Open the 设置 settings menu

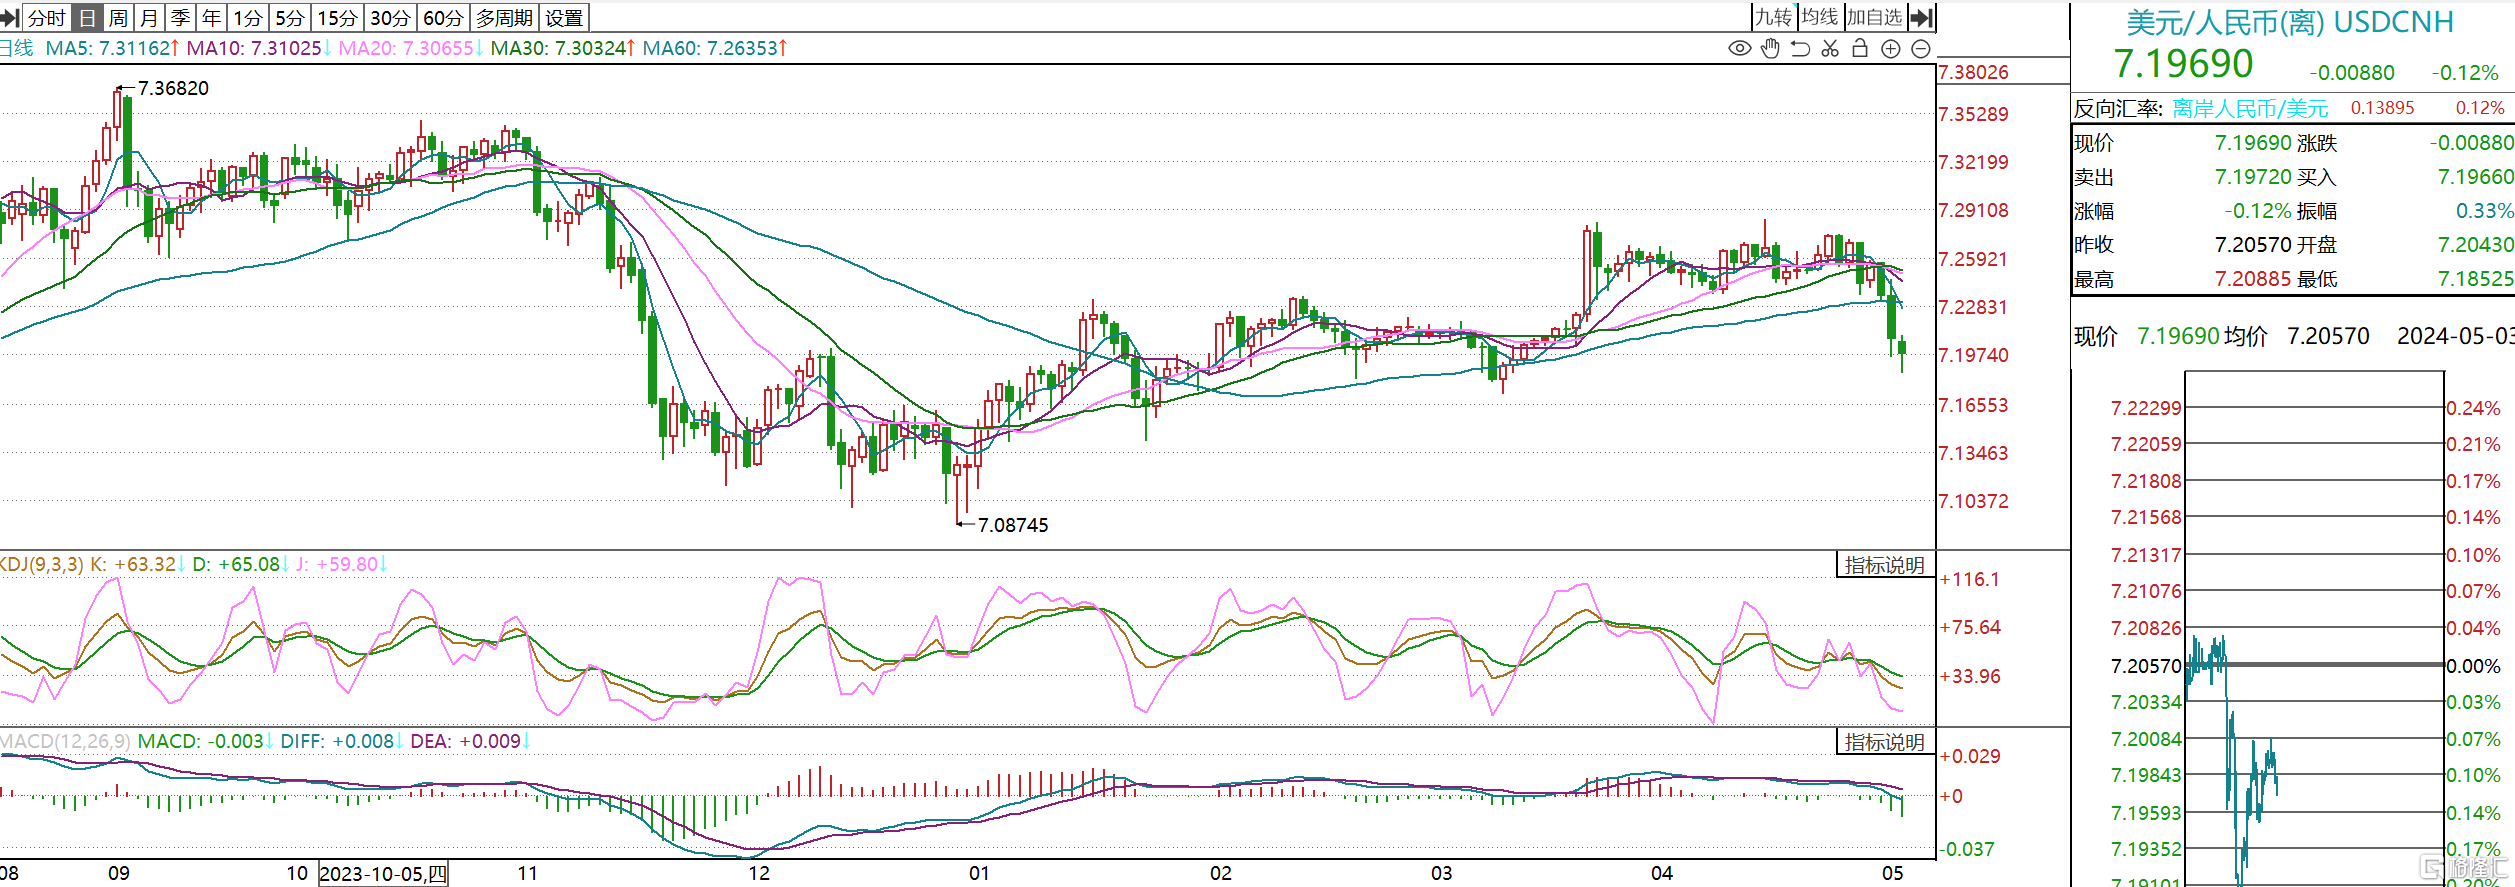[564, 18]
